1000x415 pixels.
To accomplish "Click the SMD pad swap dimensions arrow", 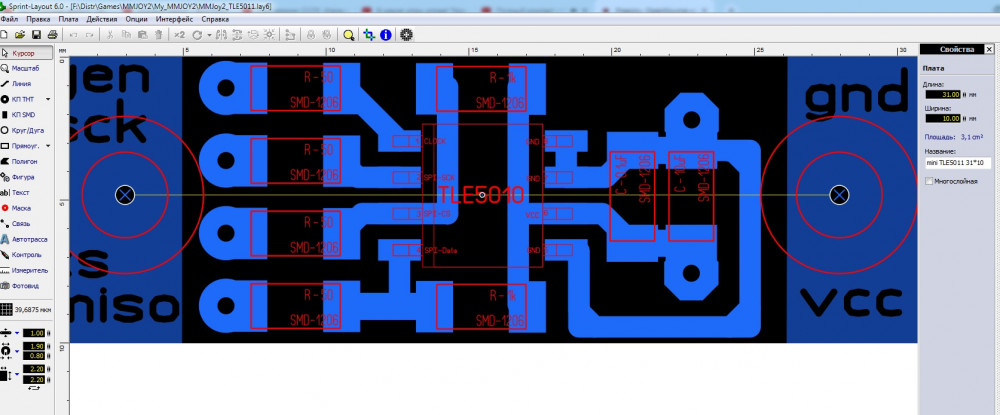I will point(34,388).
